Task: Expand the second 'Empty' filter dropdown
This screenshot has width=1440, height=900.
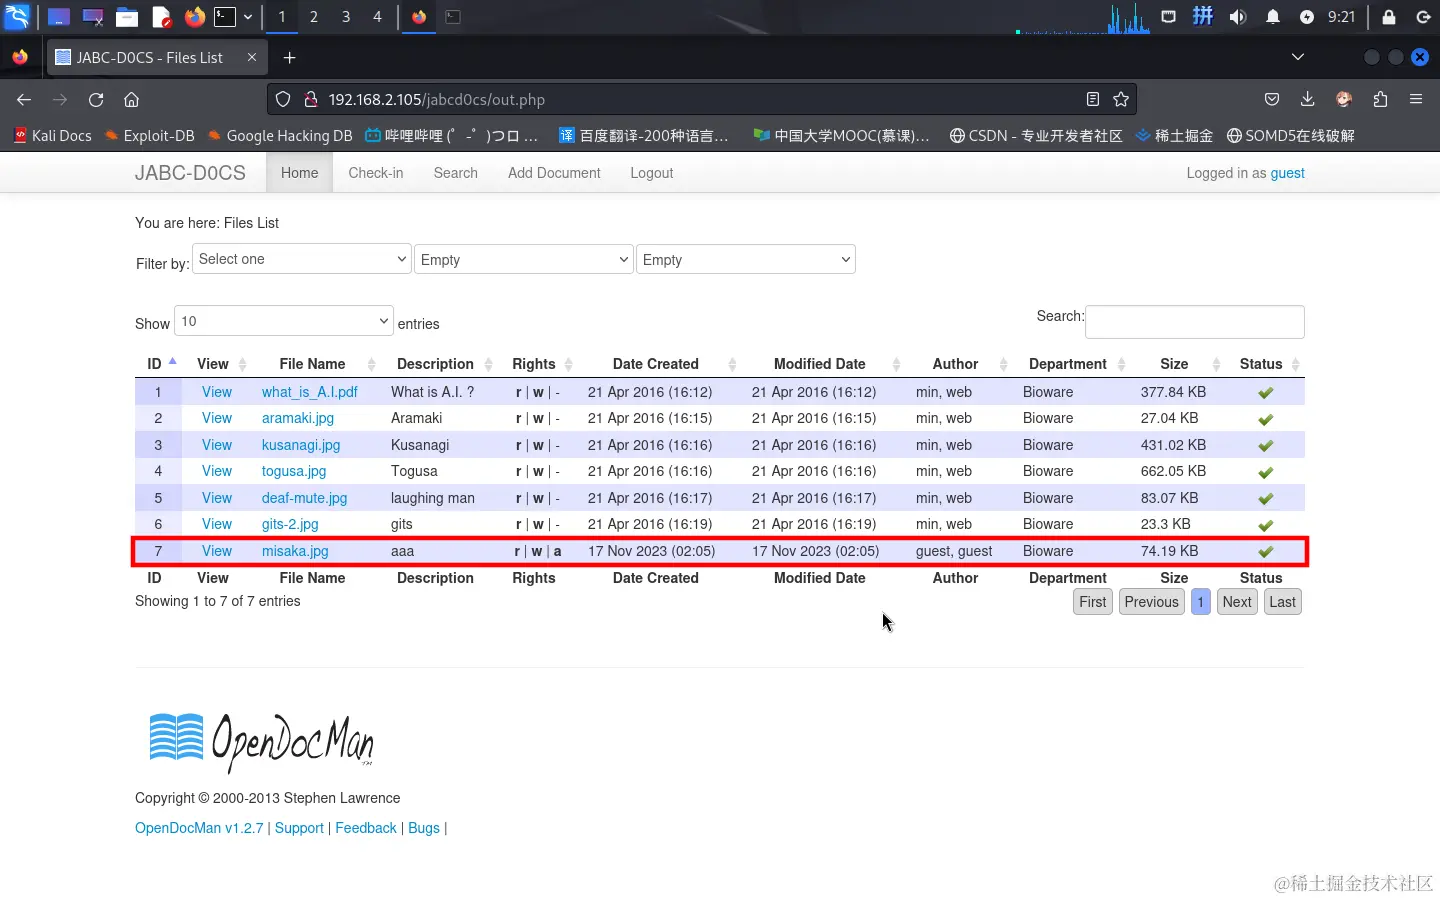Action: coord(746,260)
